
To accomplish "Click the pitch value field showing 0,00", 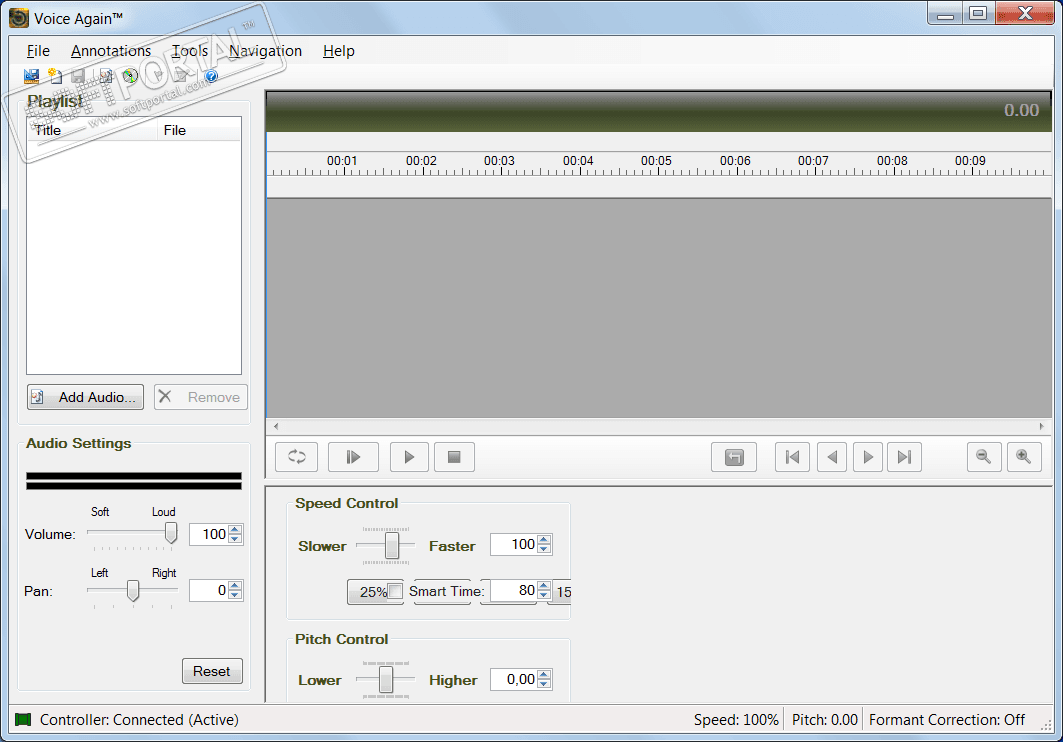I will 513,679.
